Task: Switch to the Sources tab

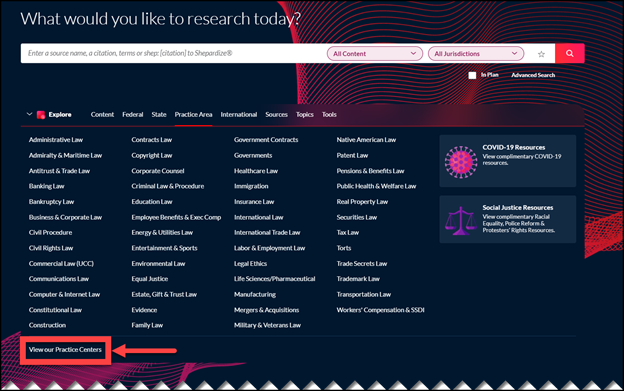Action: click(276, 114)
